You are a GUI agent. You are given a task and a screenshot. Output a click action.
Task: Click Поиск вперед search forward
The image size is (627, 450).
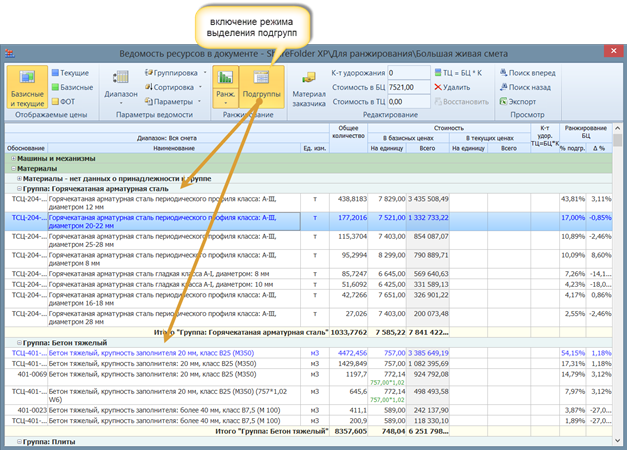coord(528,72)
